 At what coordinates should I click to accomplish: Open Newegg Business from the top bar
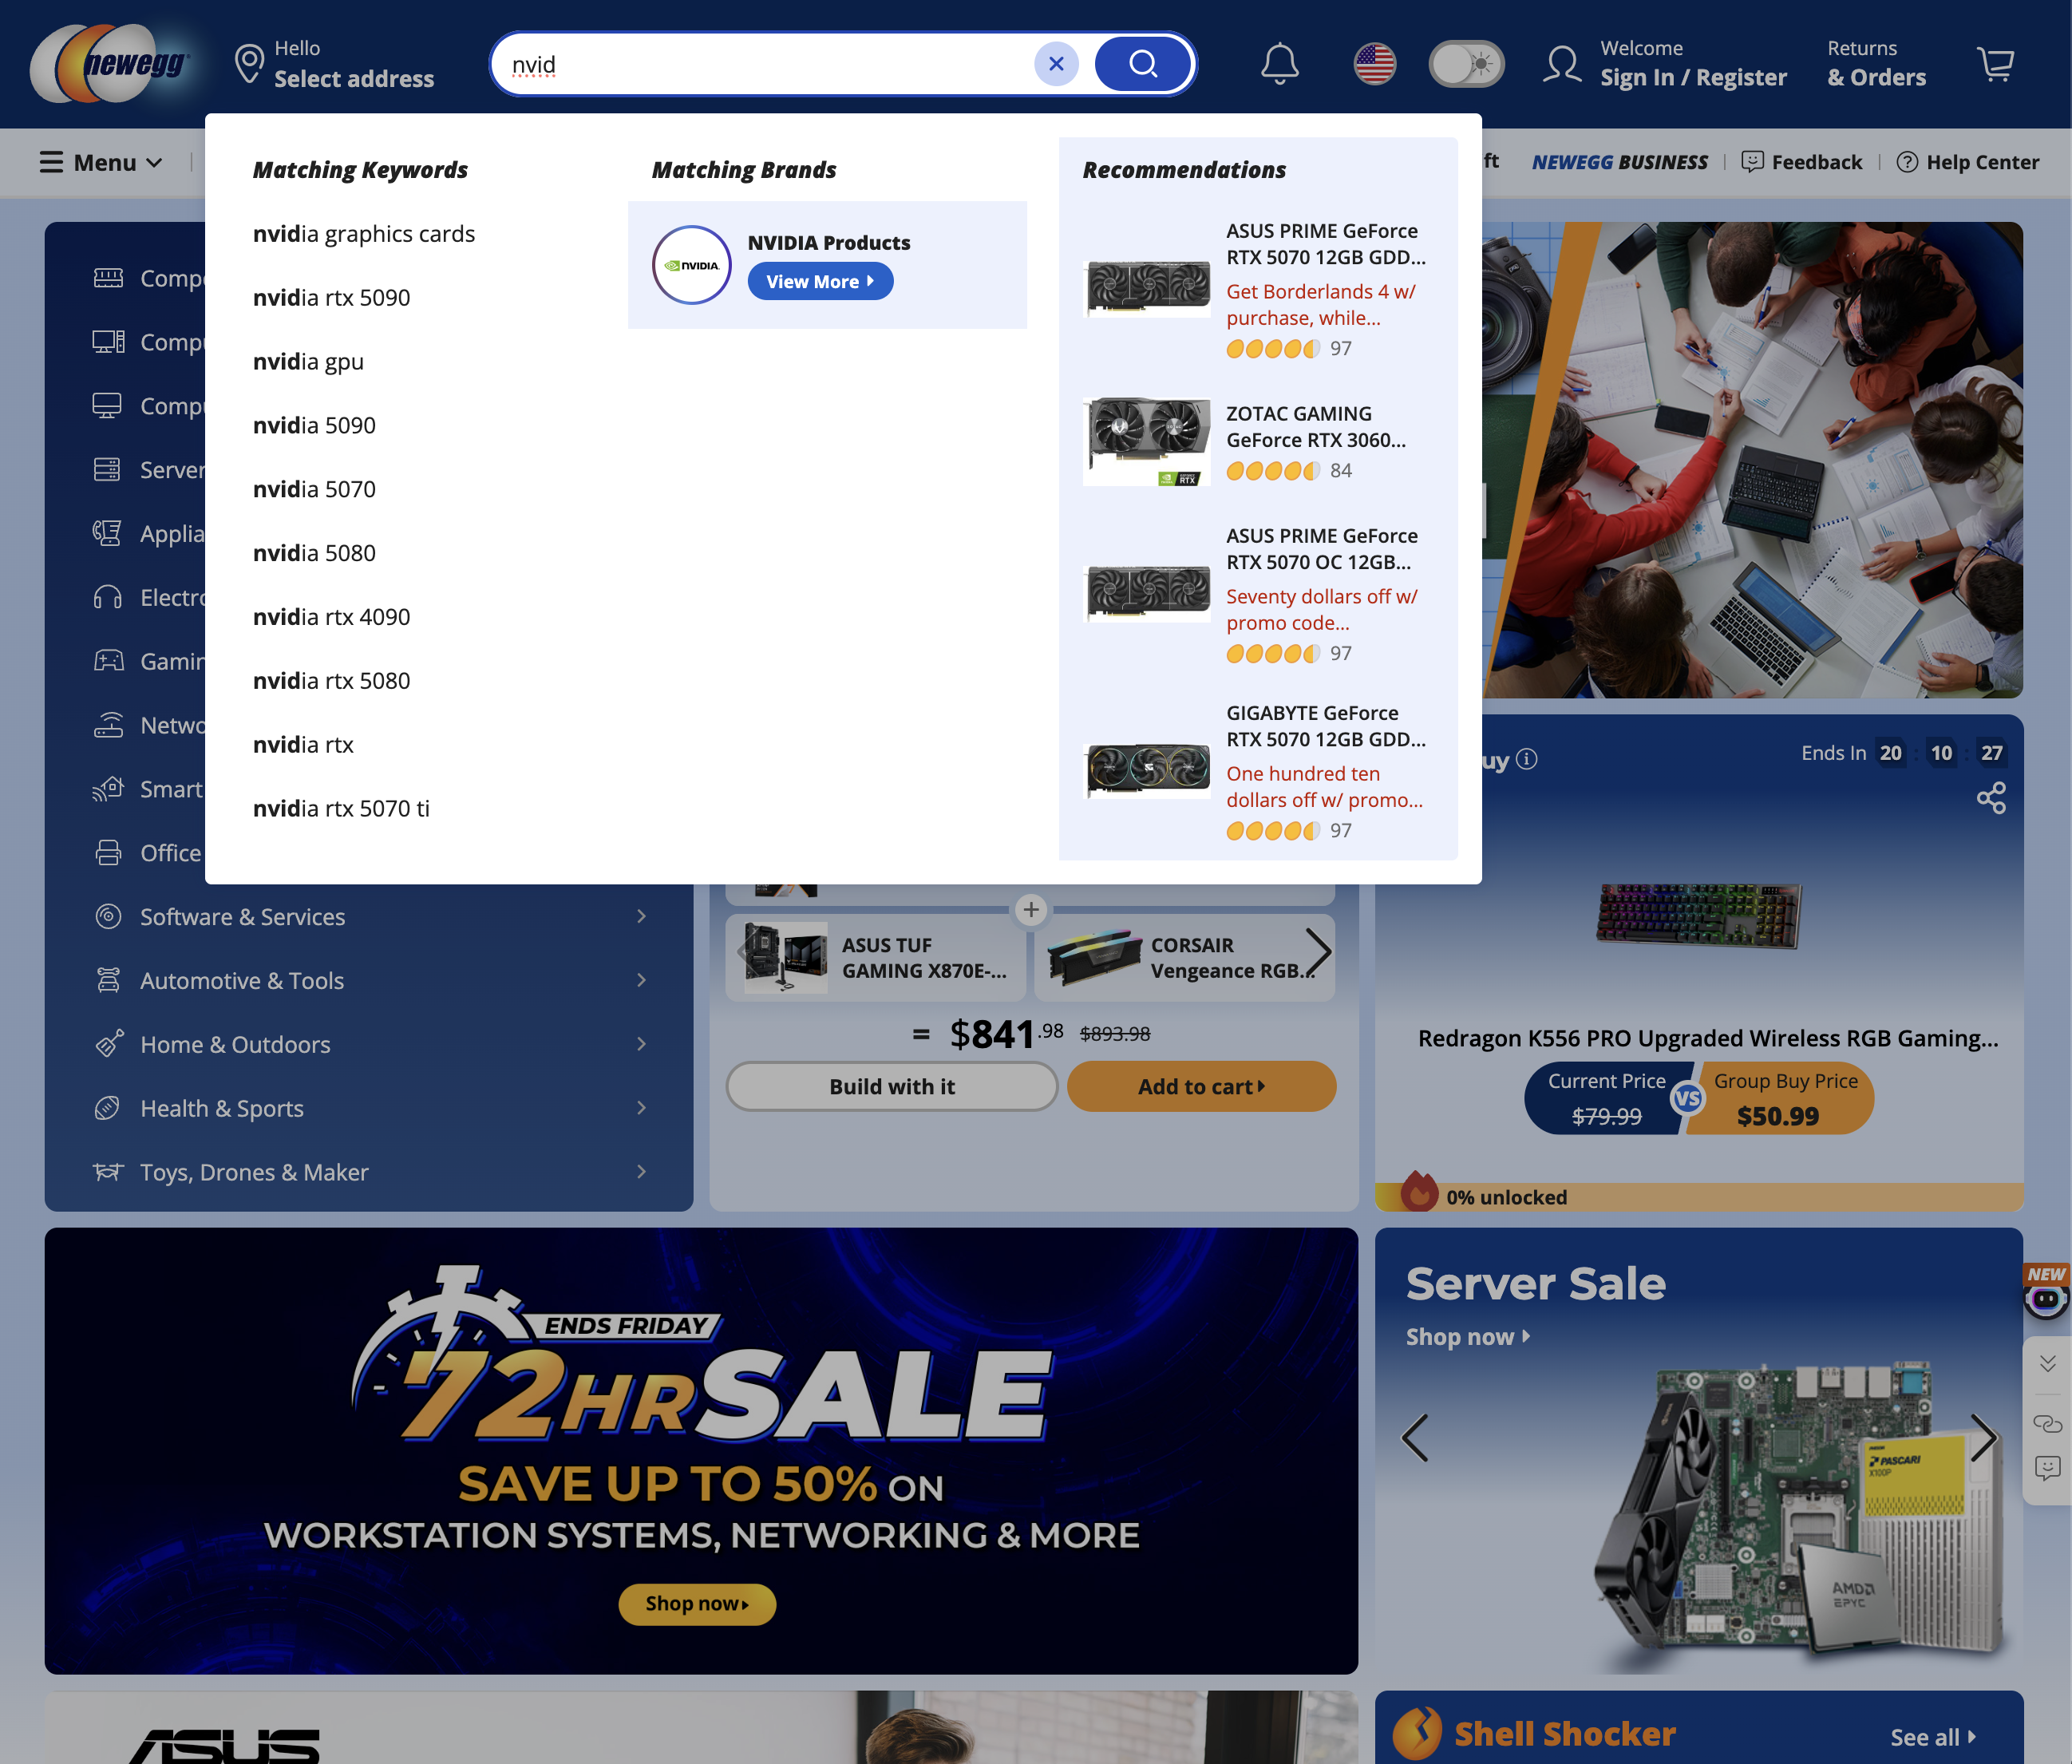pos(1619,162)
